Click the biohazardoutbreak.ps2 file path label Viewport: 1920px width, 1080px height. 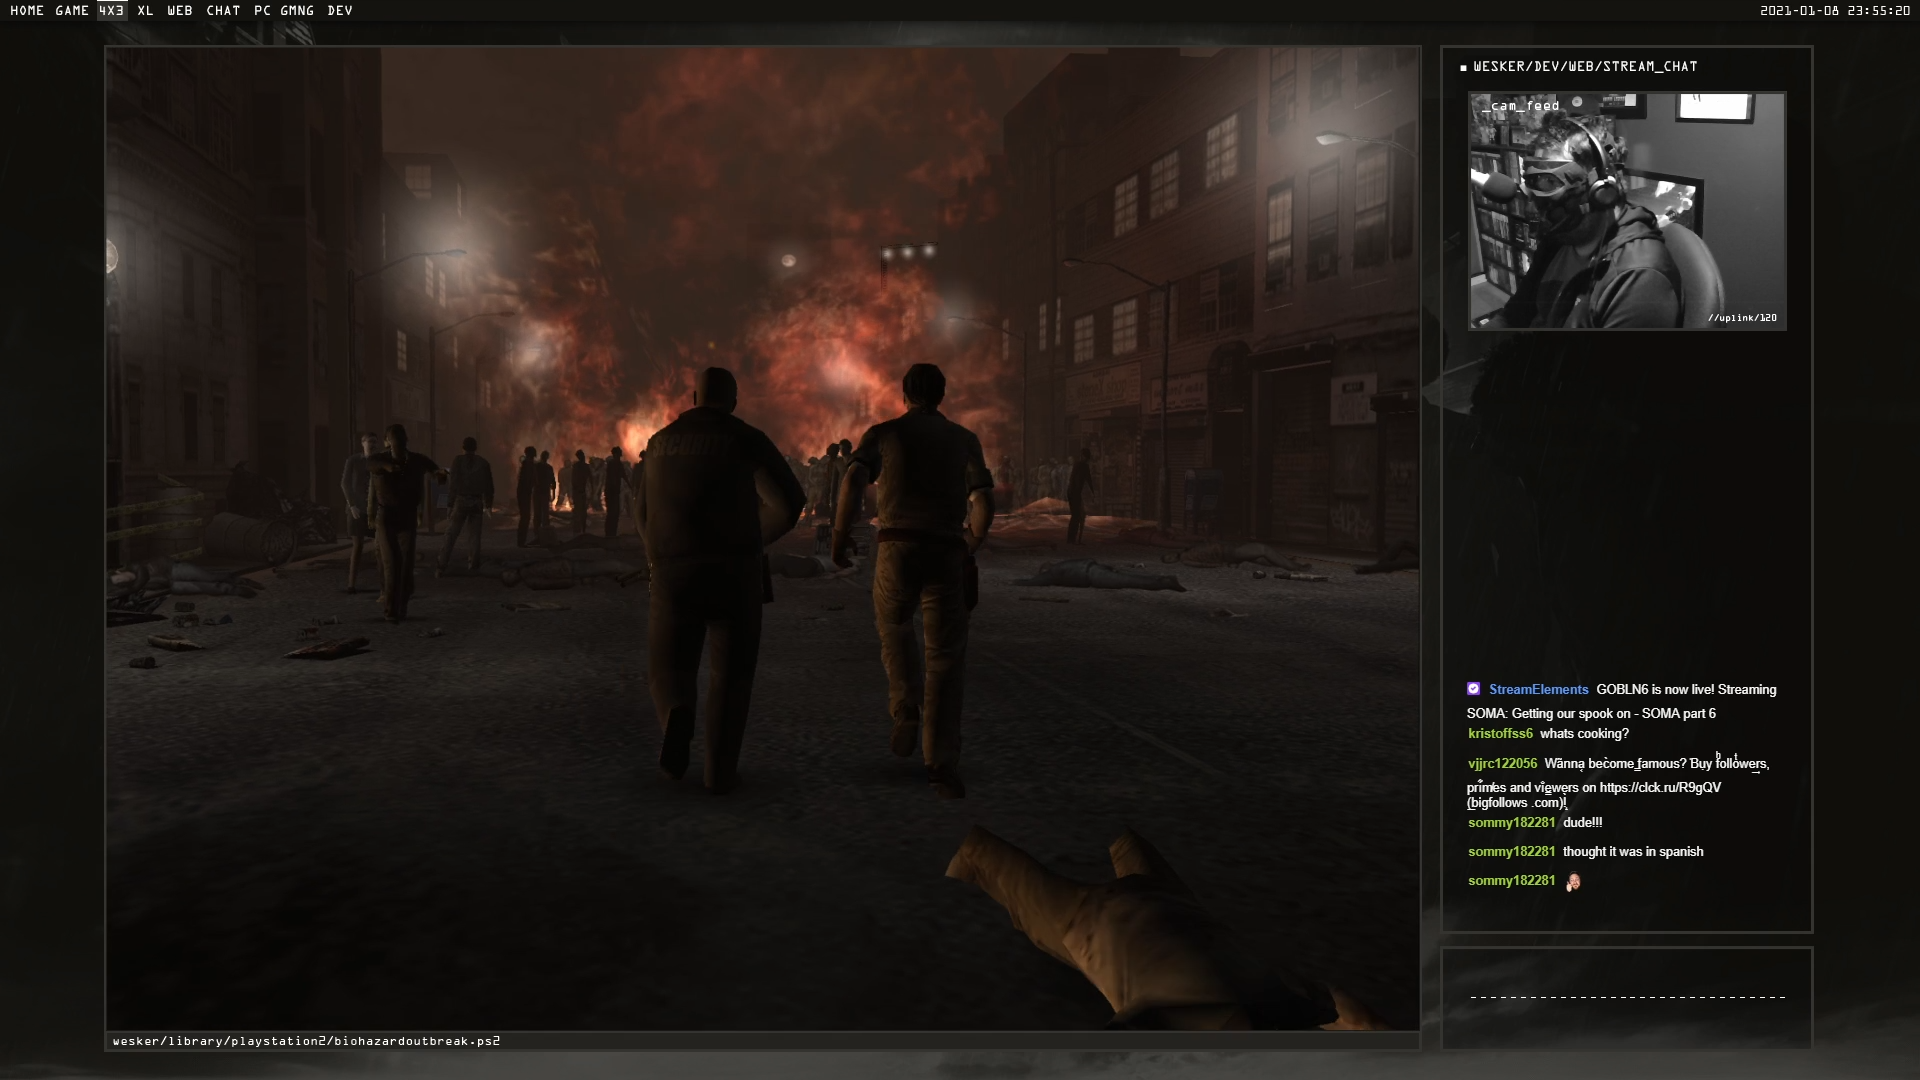[x=306, y=1041]
